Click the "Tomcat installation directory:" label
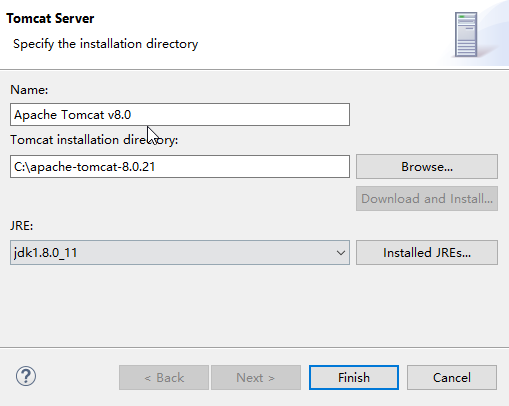509x406 pixels. (94, 140)
